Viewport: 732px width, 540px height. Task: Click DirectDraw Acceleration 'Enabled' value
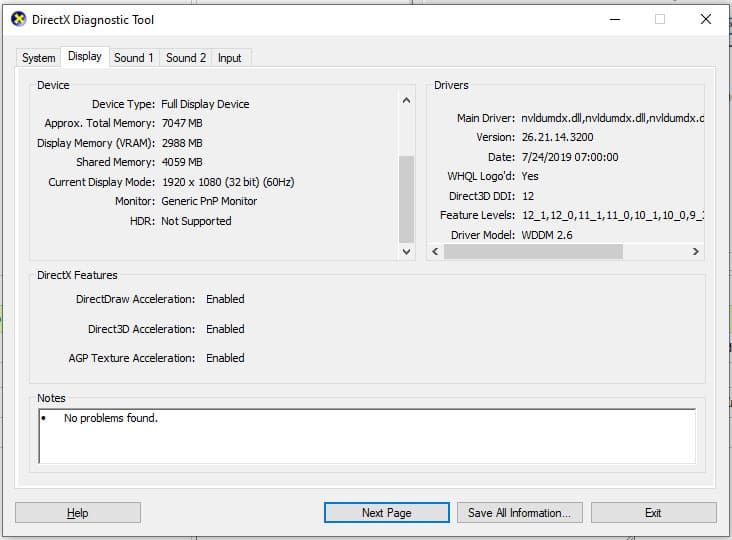(225, 299)
